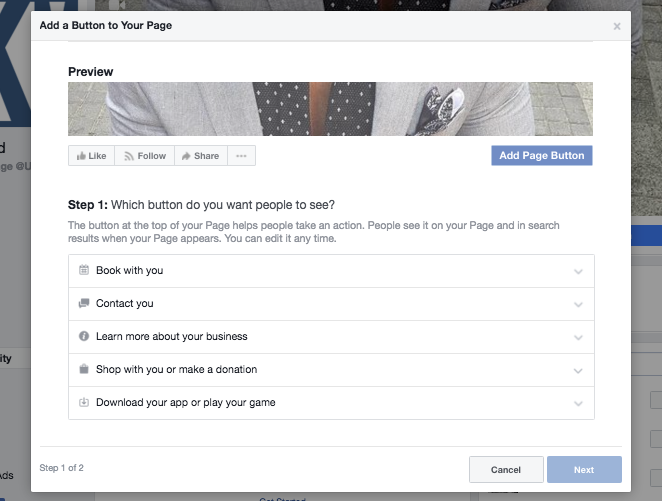Expand the Learn more about your business chevron
This screenshot has height=501, width=662.
click(578, 337)
